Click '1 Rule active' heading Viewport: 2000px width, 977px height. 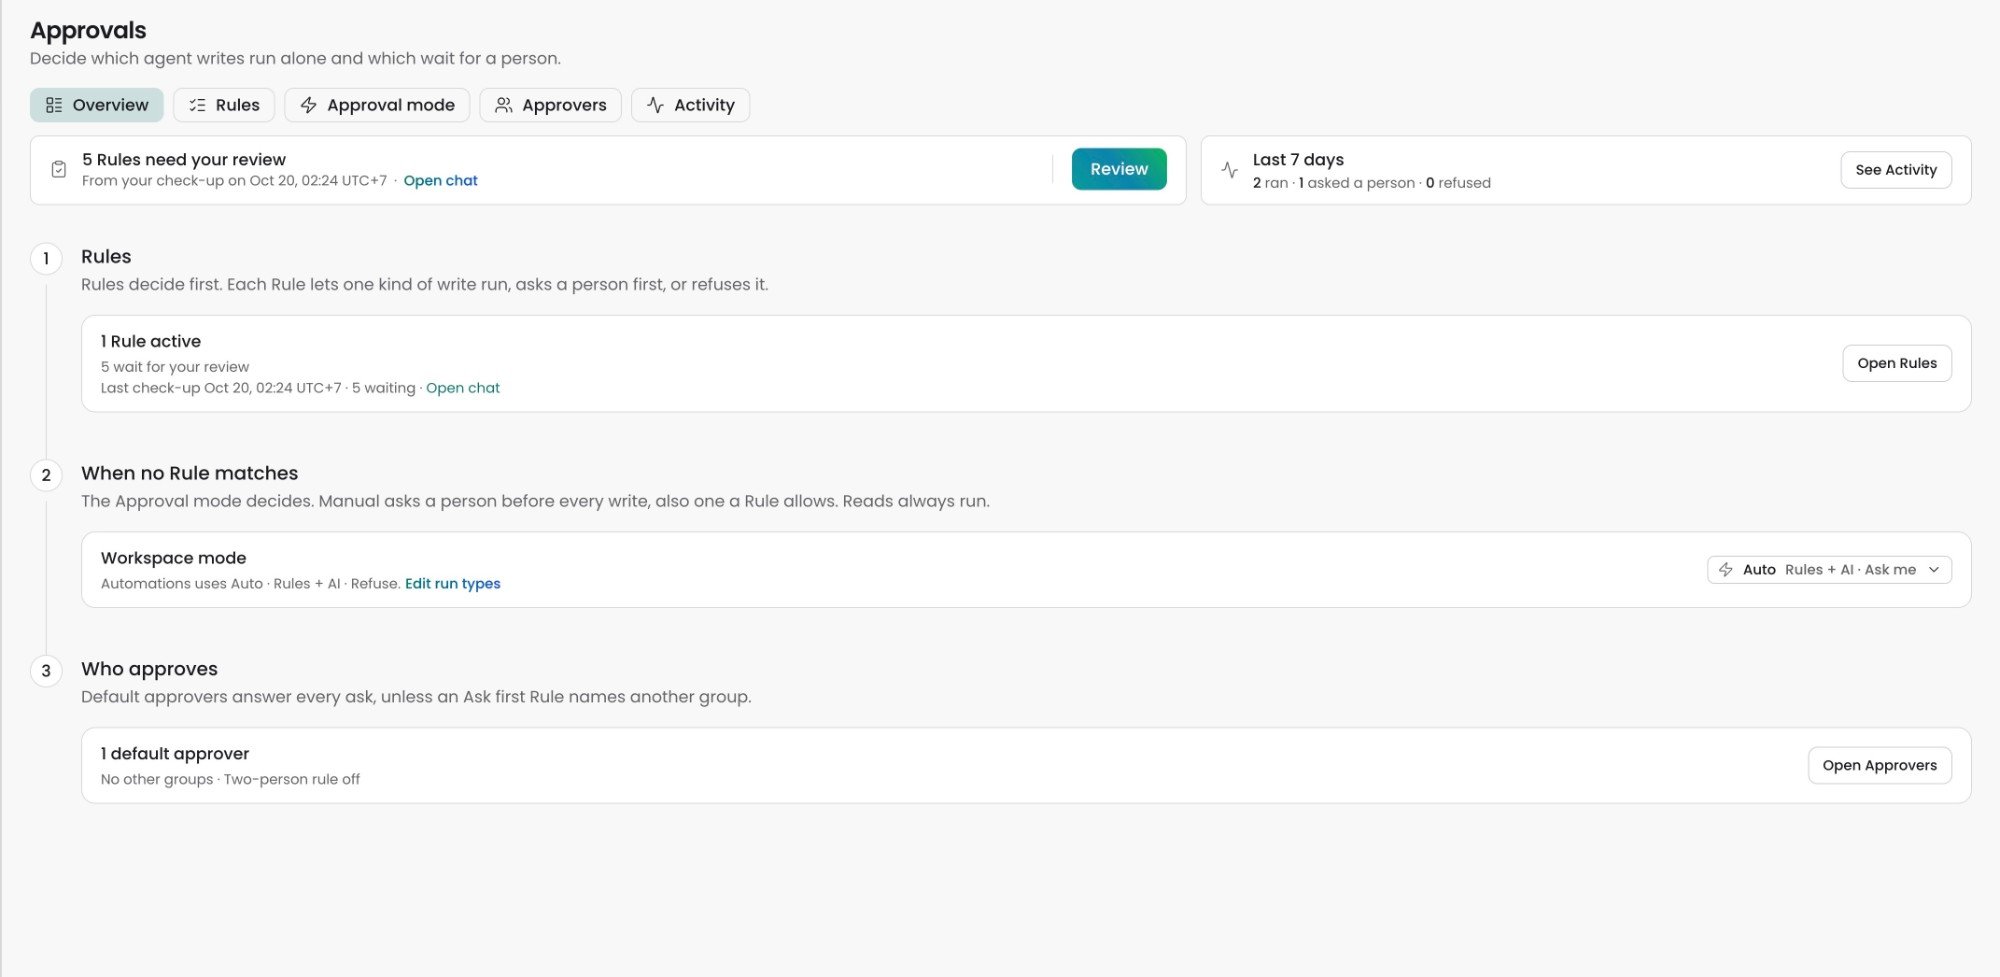pos(151,342)
